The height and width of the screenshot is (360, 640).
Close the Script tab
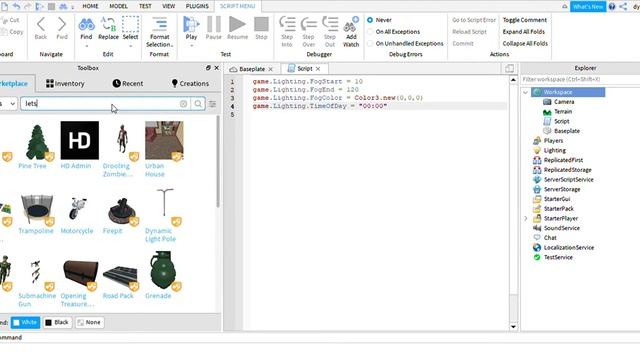[318, 69]
